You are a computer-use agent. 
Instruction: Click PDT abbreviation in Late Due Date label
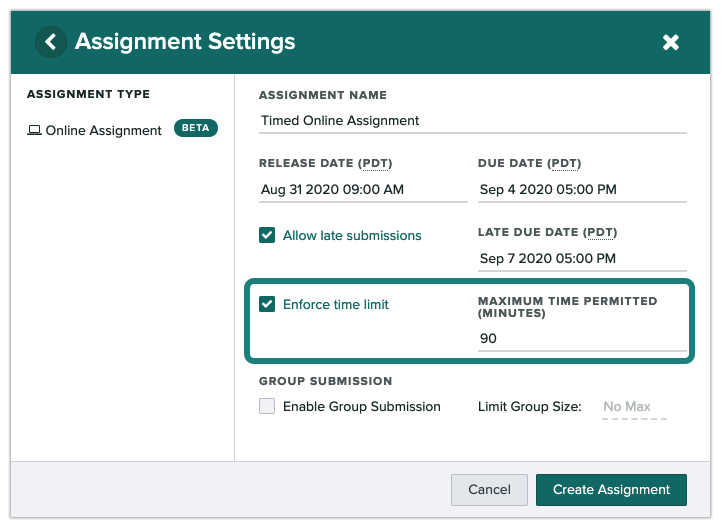(600, 232)
